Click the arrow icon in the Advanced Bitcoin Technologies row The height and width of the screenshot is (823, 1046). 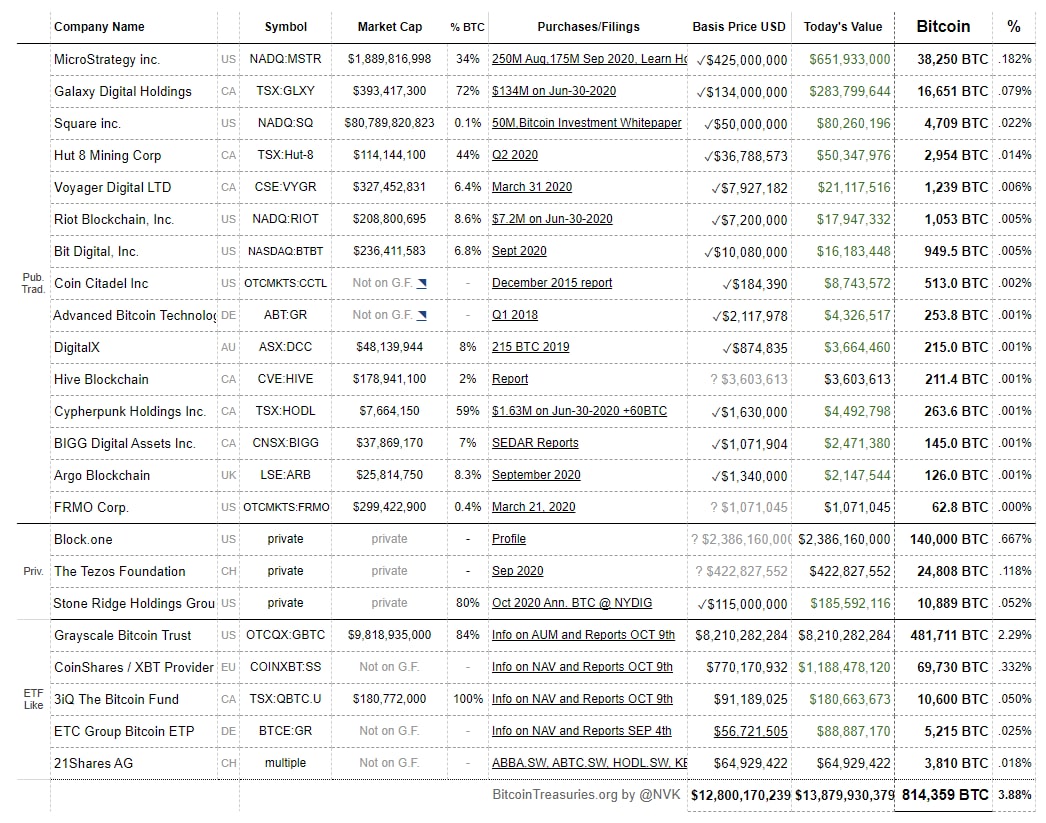(x=422, y=315)
